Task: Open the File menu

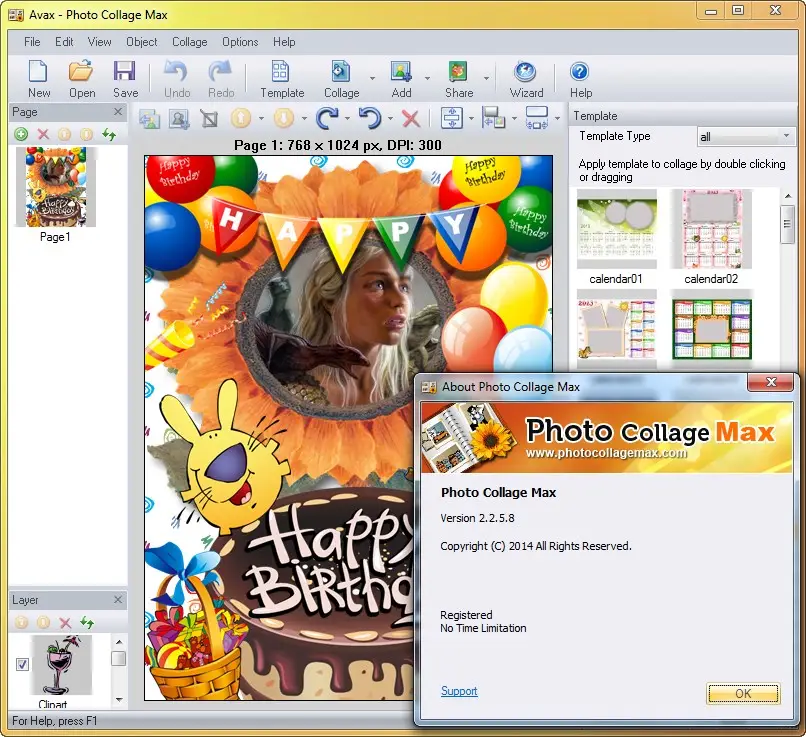Action: tap(32, 42)
